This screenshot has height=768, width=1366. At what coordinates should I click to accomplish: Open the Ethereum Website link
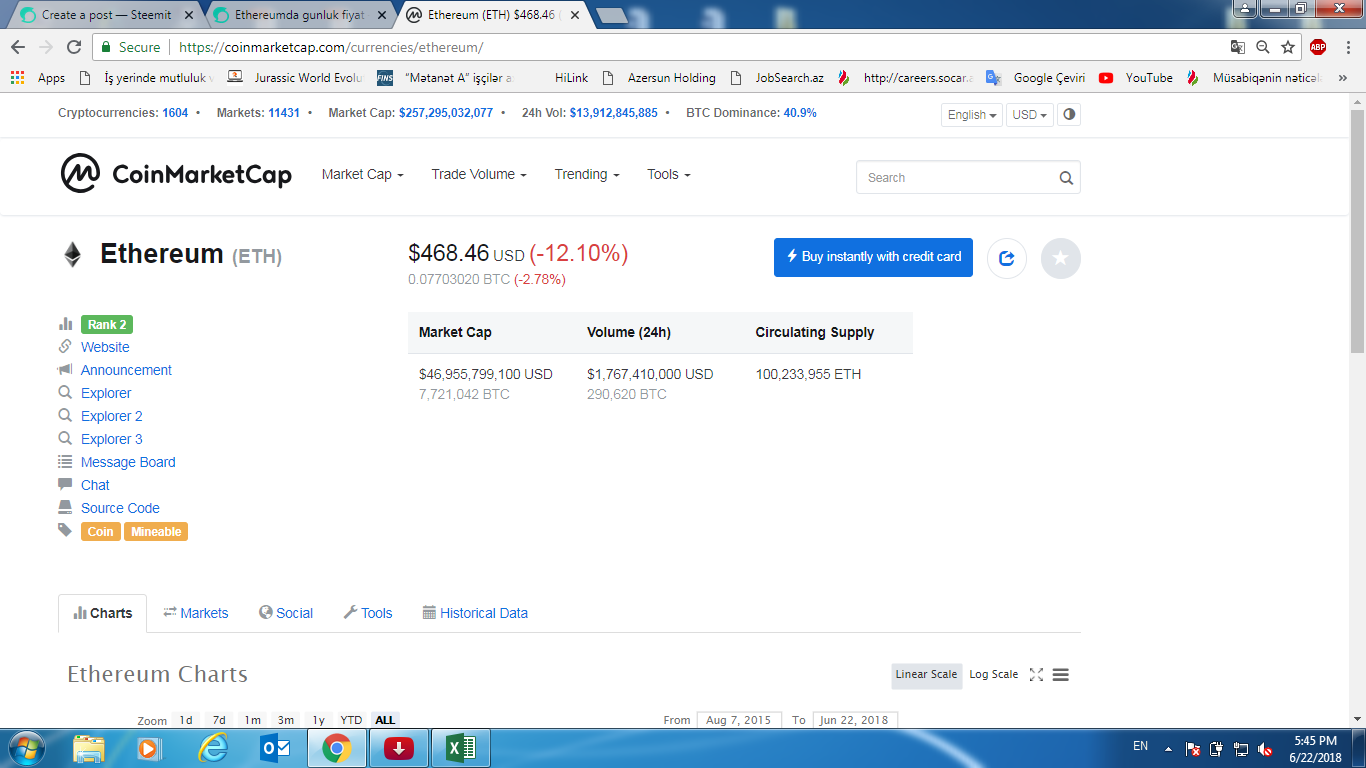click(105, 347)
